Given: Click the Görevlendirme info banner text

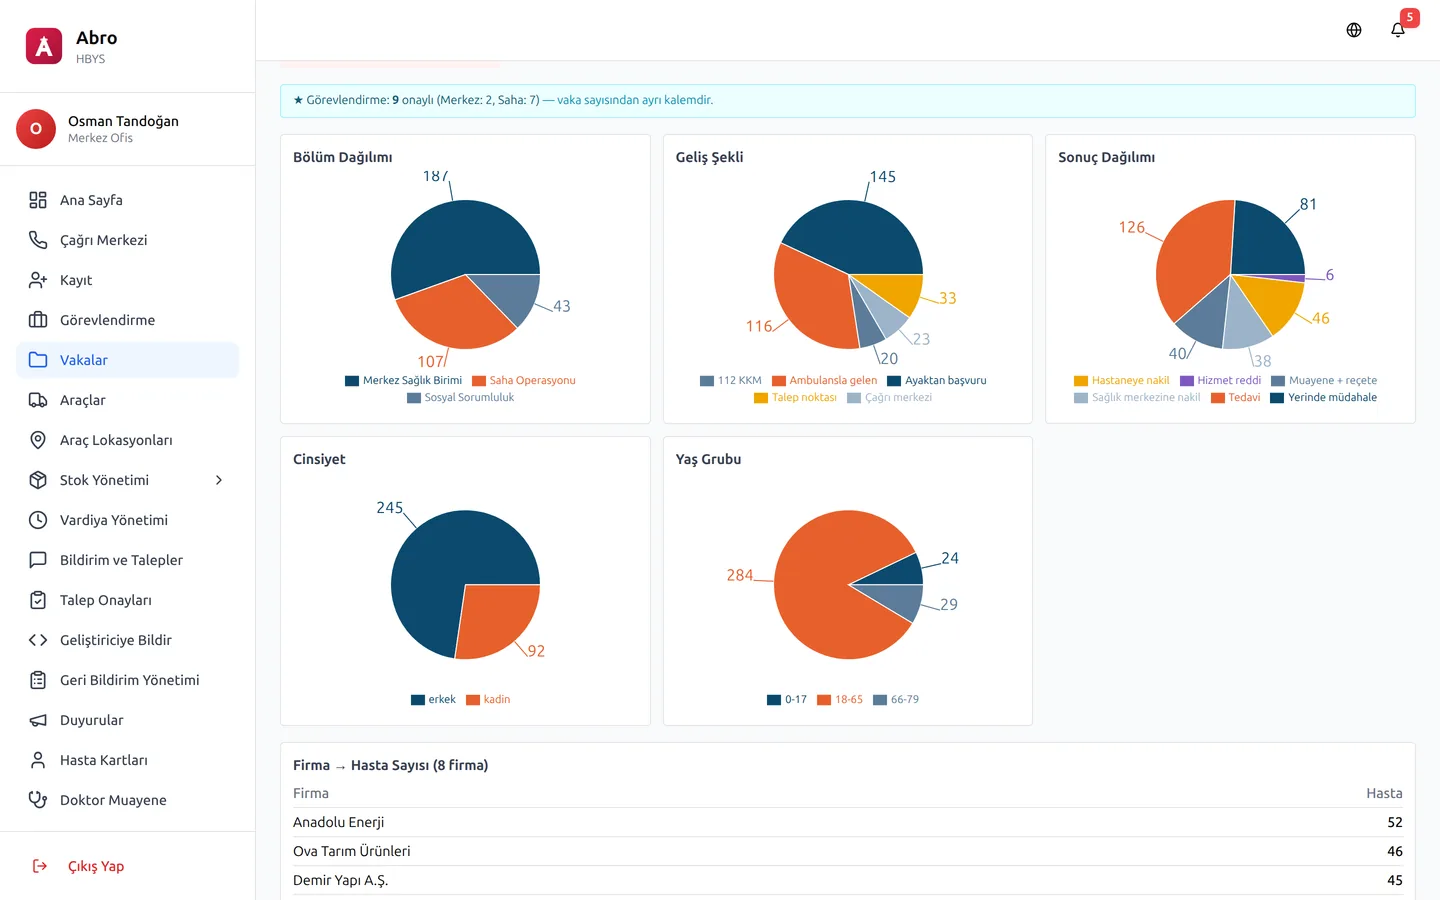Looking at the screenshot, I should click(503, 100).
